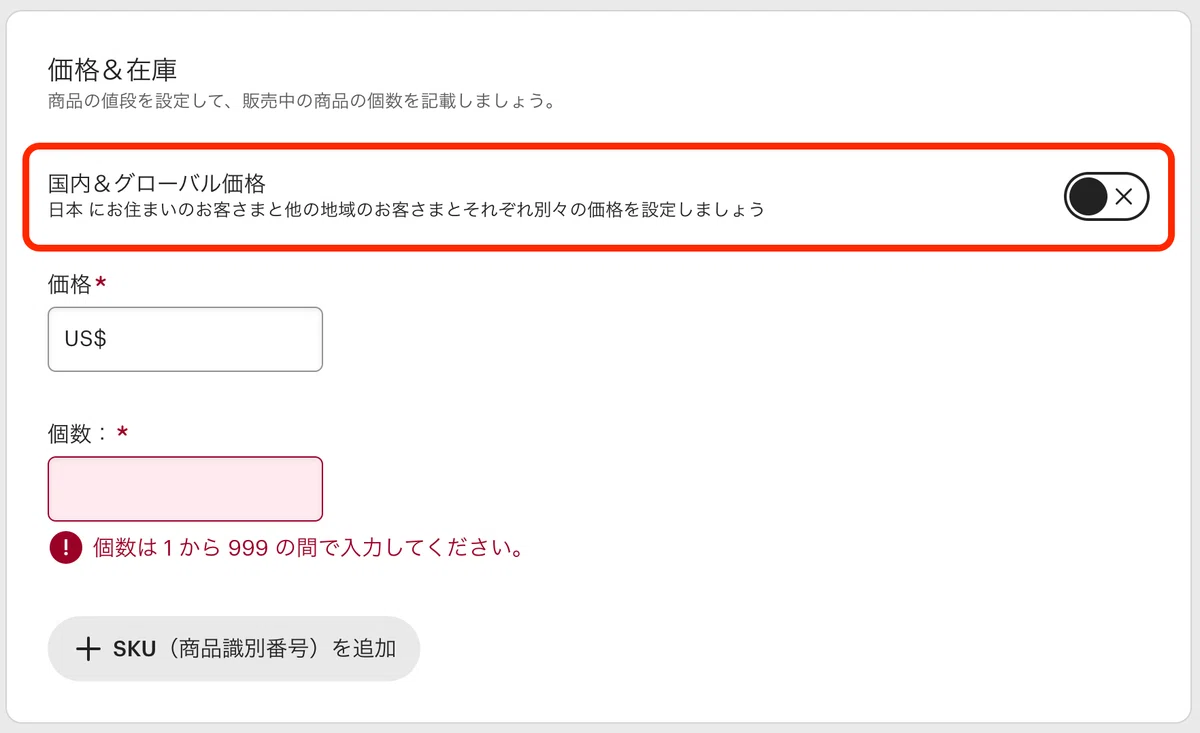
Task: Click the 価格＆在庫 section heading
Action: (x=112, y=69)
